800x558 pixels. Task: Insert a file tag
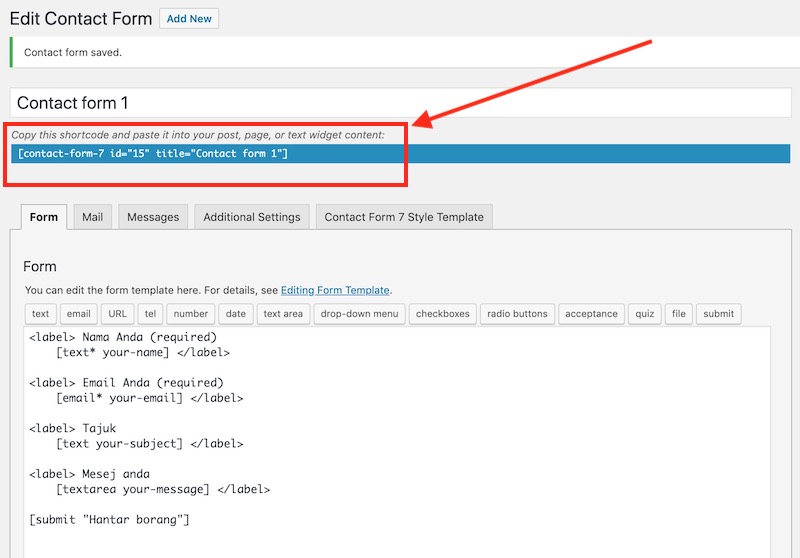pyautogui.click(x=679, y=314)
